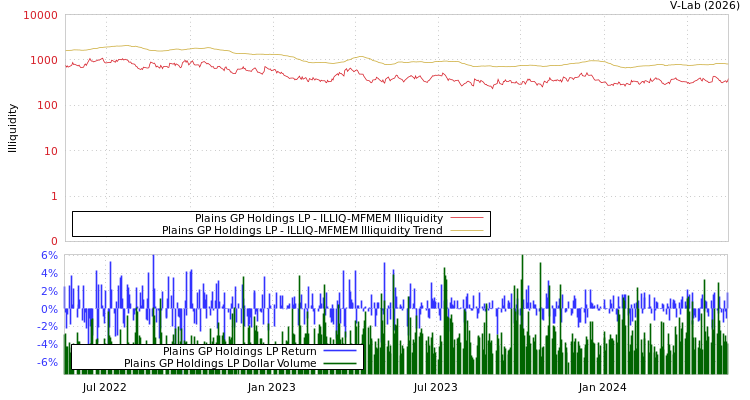Click the 1000 y-axis tick label
This screenshot has height=400, width=750.
click(43, 61)
